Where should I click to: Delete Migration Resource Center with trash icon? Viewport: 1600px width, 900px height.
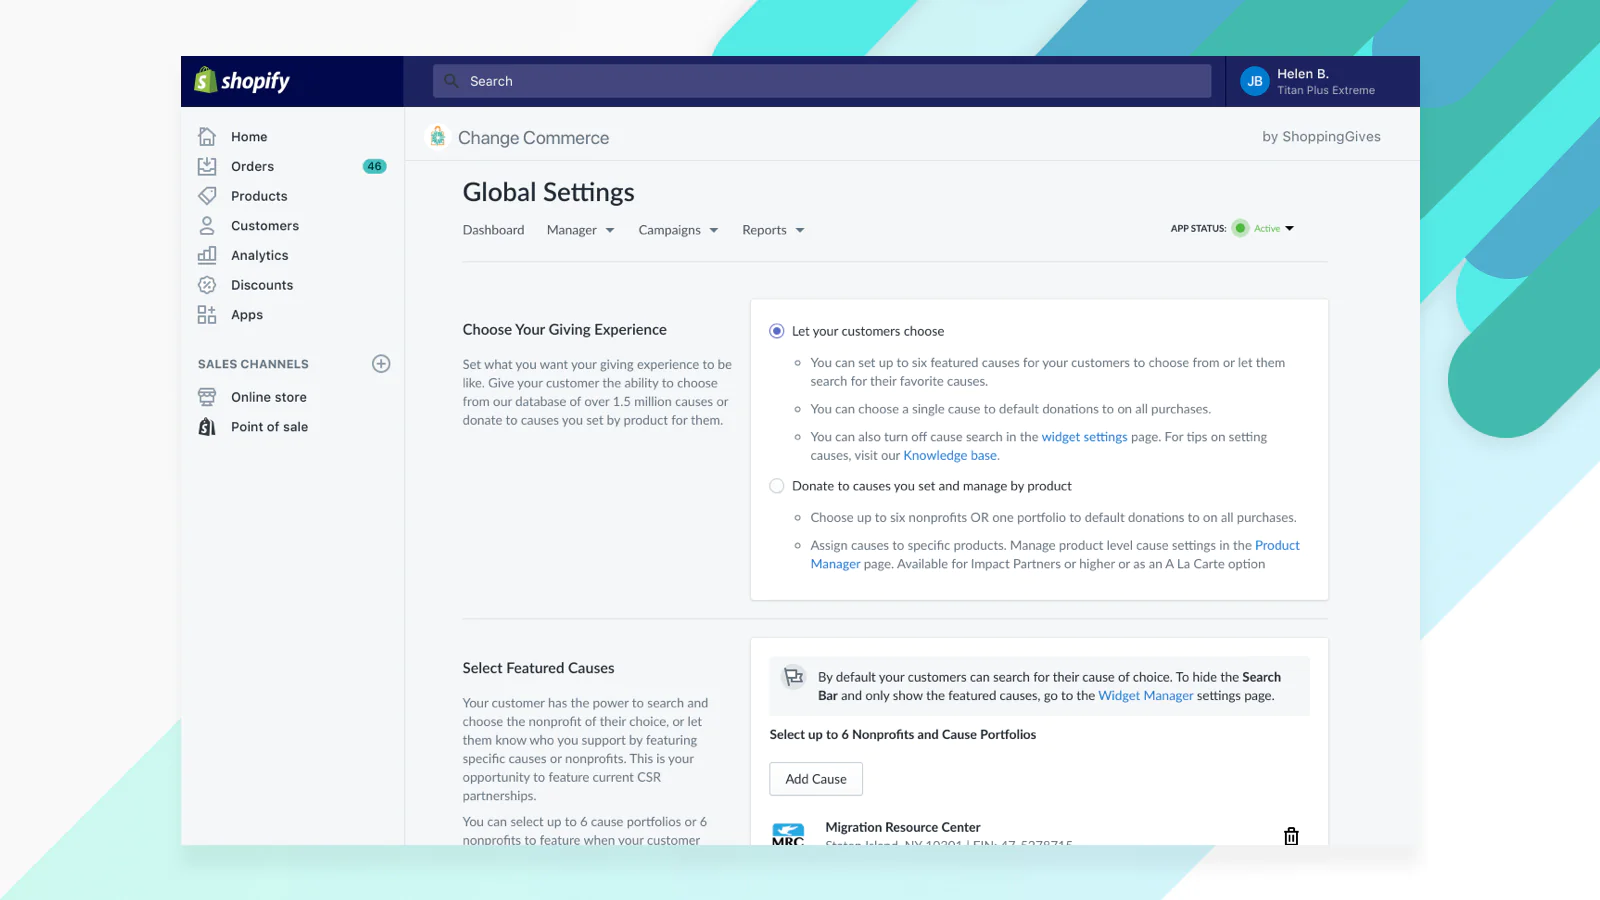1291,836
